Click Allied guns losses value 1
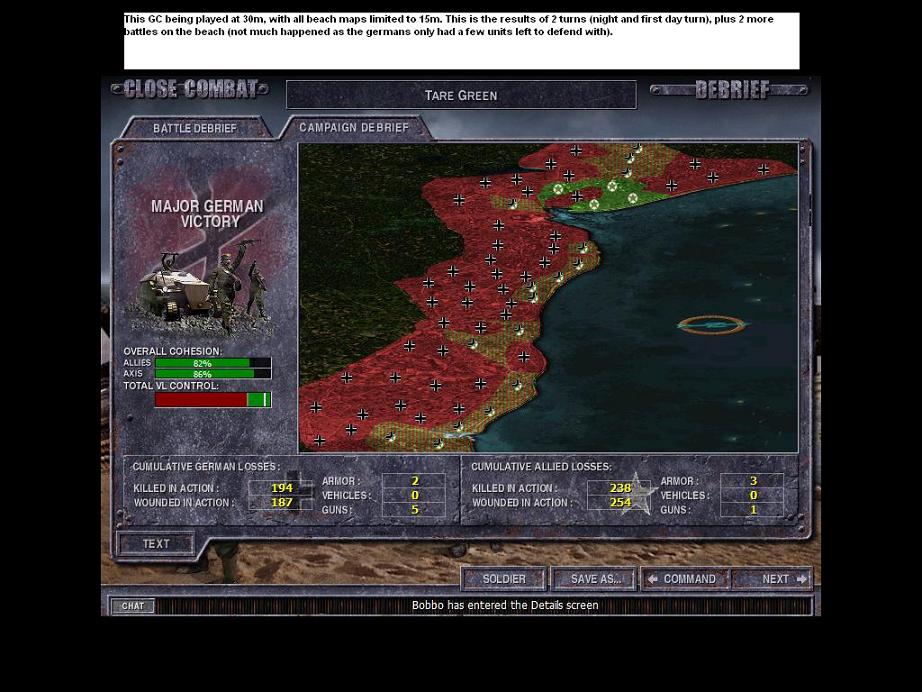 pyautogui.click(x=753, y=510)
